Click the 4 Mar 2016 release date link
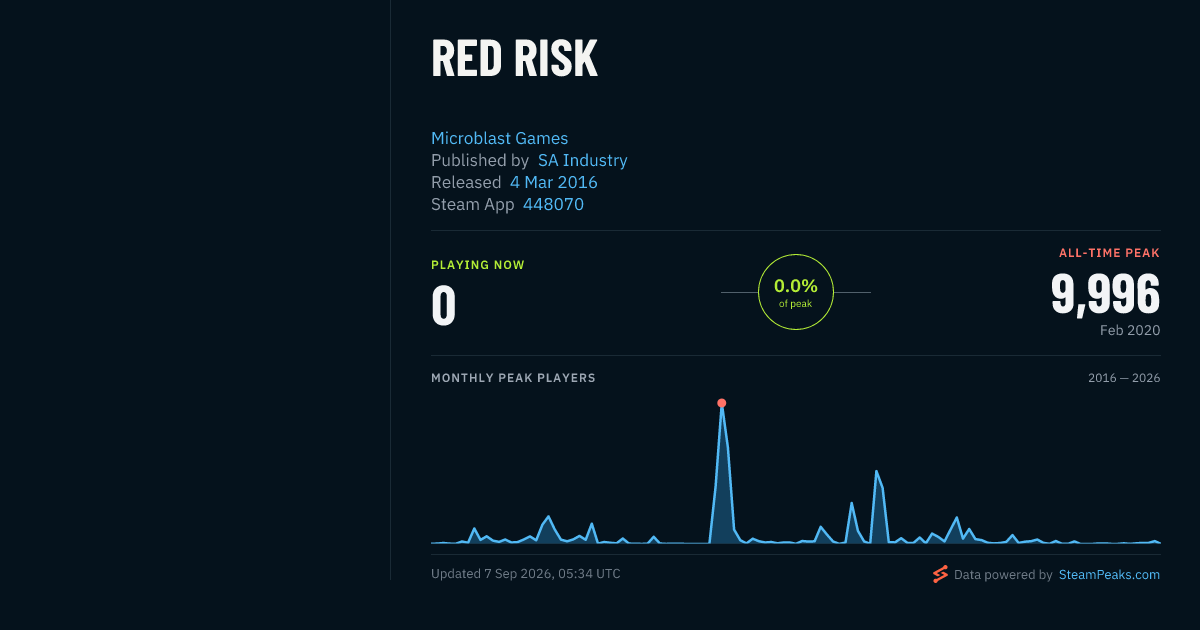 pos(553,182)
